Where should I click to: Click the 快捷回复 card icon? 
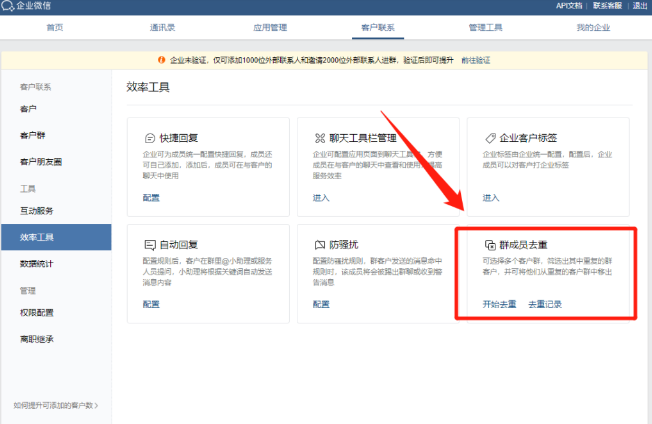[150, 138]
